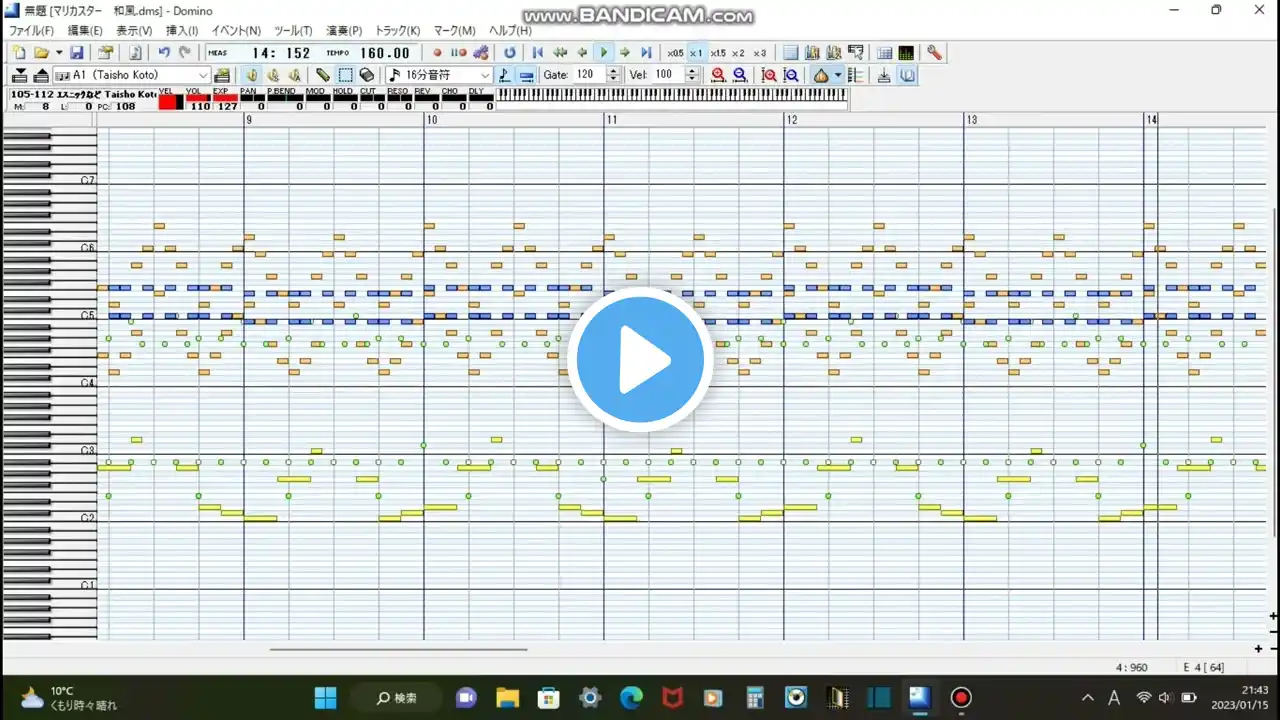The image size is (1280, 720).
Task: Set playback speed to x1
Action: click(x=696, y=53)
